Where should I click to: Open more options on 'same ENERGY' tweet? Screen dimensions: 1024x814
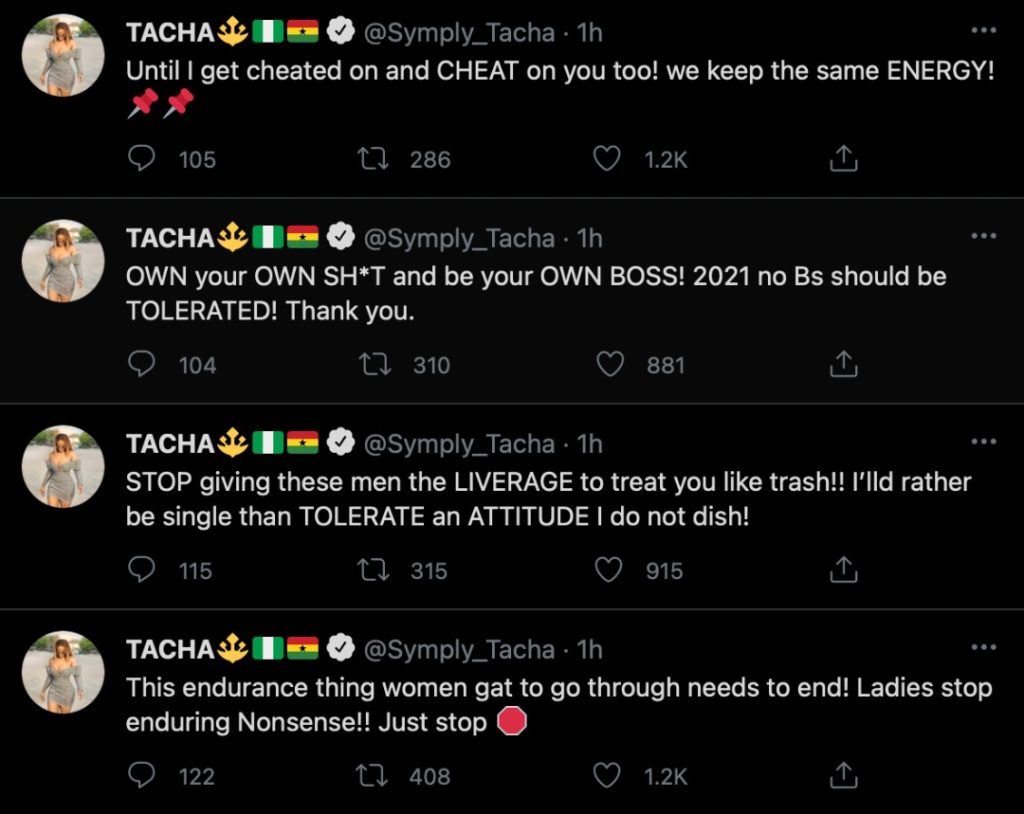984,31
